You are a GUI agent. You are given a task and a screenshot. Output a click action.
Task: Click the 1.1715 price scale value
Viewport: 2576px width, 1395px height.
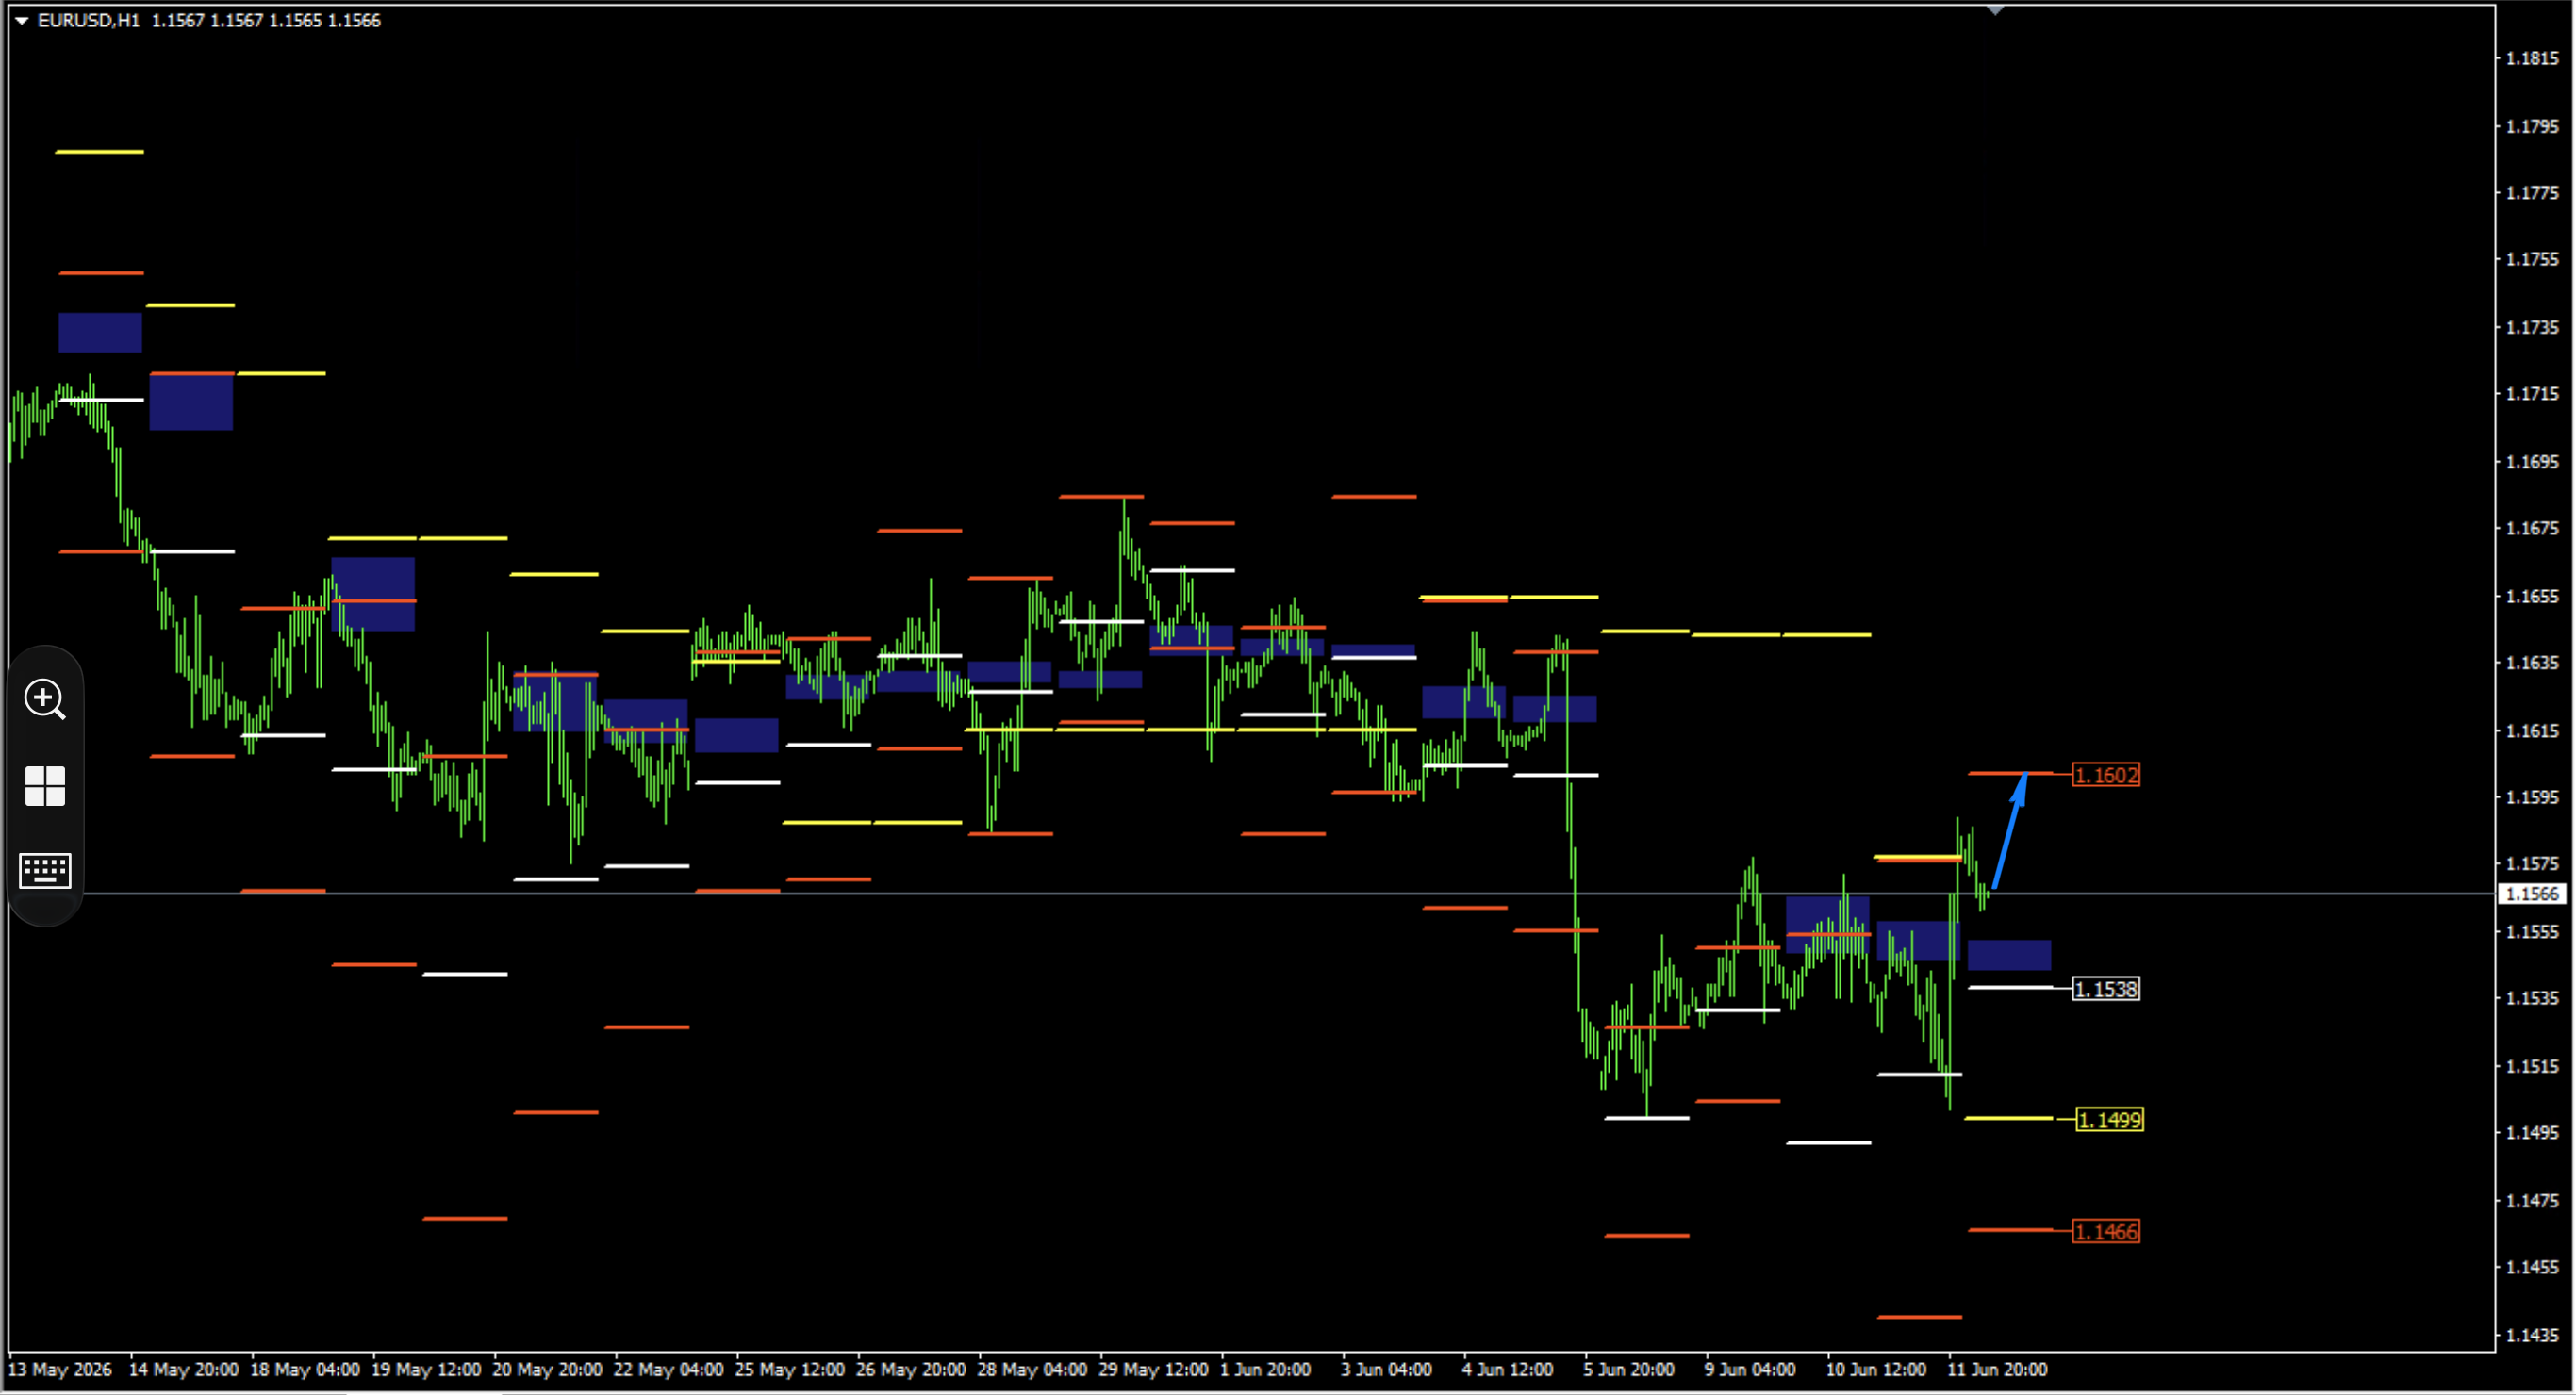[2532, 393]
